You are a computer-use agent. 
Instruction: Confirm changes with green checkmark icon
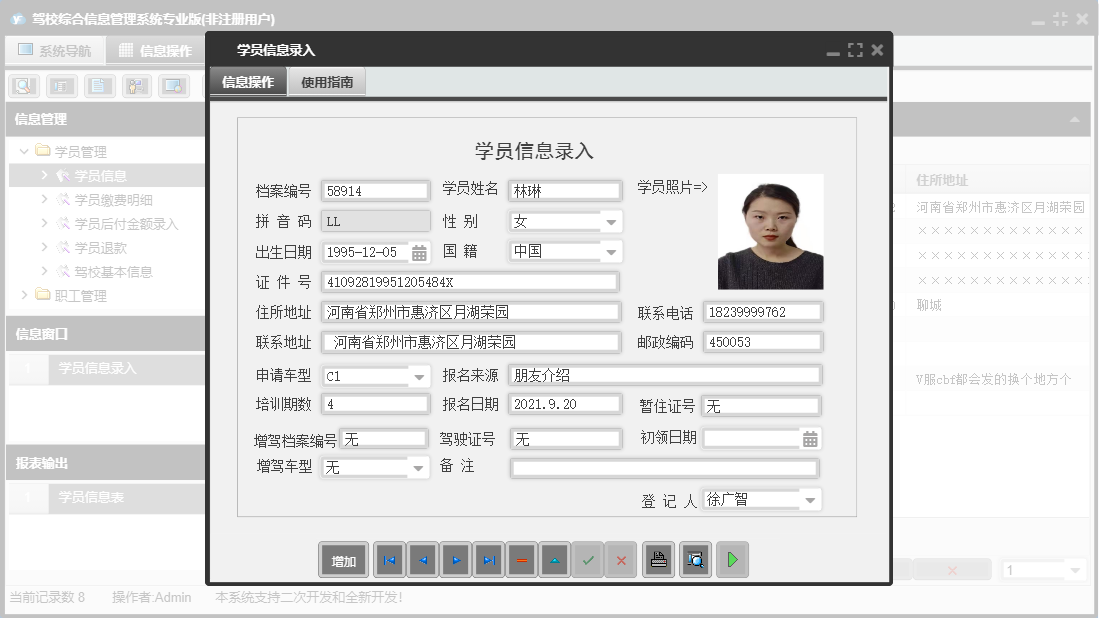coord(587,560)
